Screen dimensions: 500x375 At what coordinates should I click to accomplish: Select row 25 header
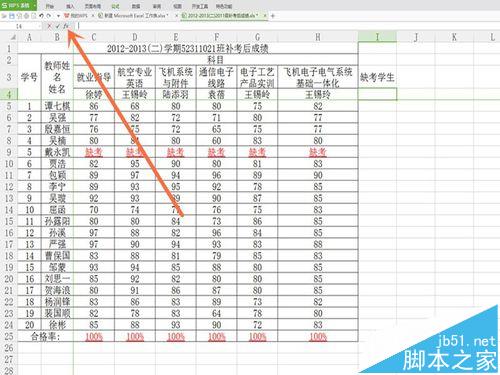[x=9, y=336]
